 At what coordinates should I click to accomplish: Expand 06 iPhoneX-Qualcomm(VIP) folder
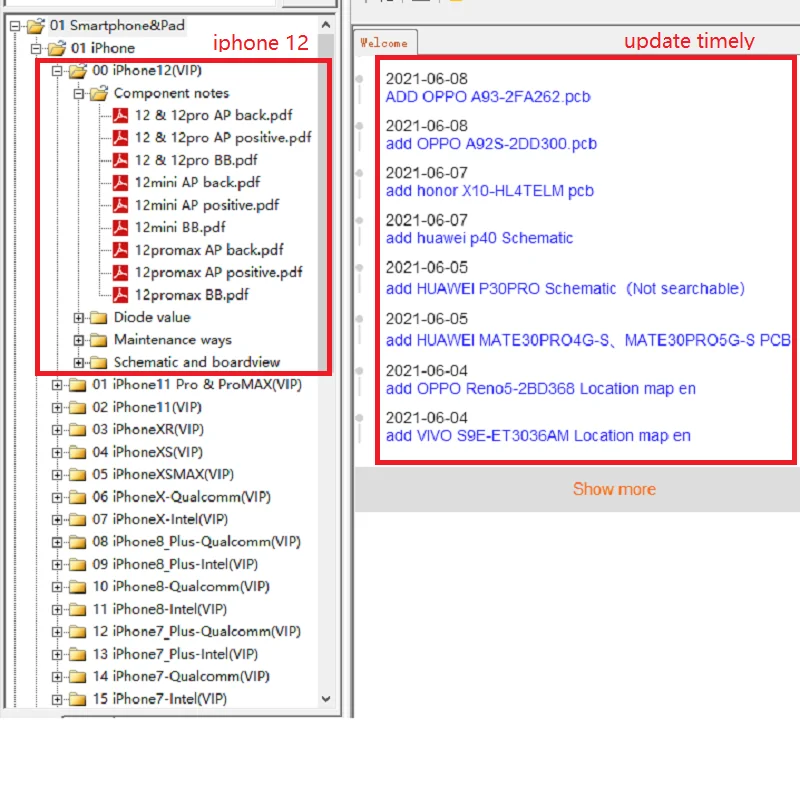pos(57,497)
